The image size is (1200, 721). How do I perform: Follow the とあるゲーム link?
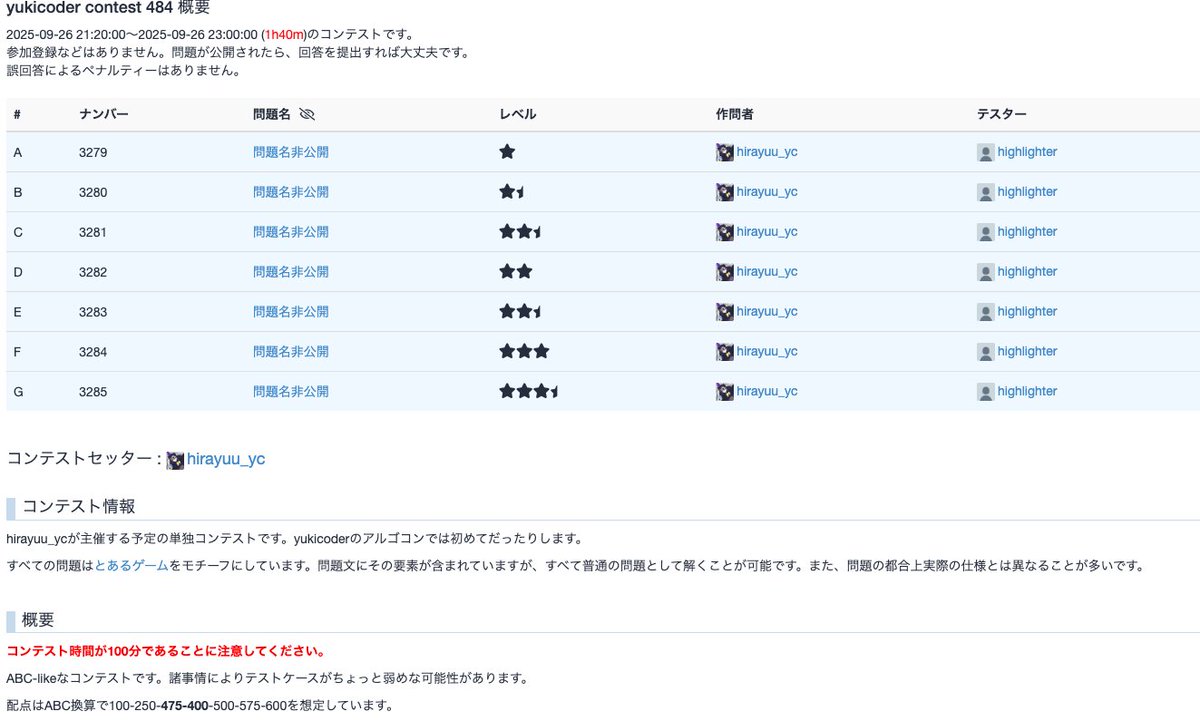(131, 566)
